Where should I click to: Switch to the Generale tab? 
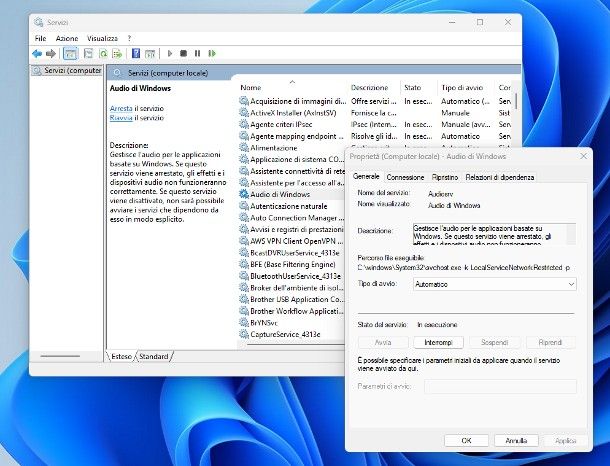coord(366,176)
